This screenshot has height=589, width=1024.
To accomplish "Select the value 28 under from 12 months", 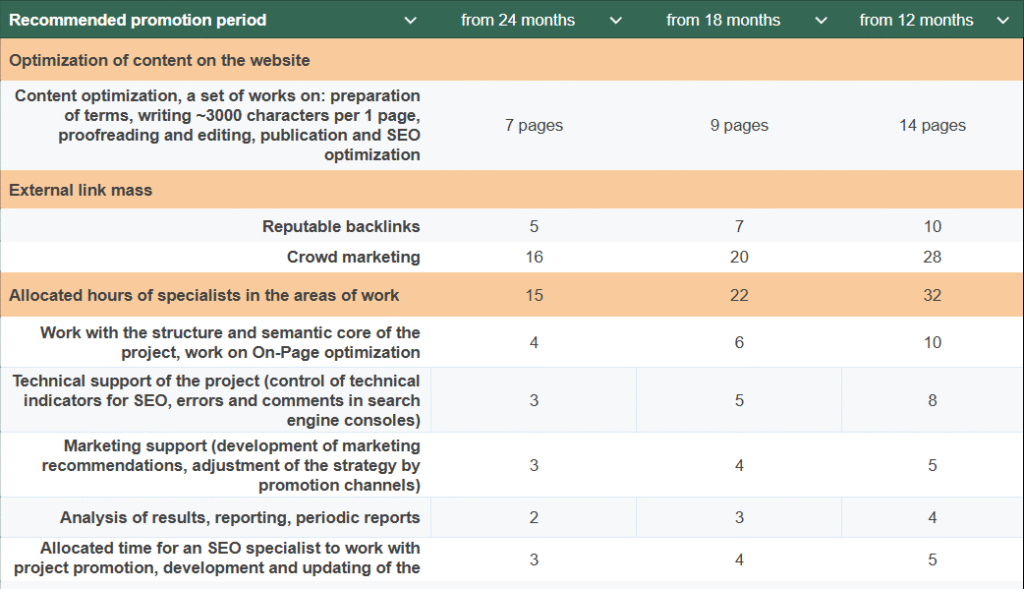I will (932, 256).
